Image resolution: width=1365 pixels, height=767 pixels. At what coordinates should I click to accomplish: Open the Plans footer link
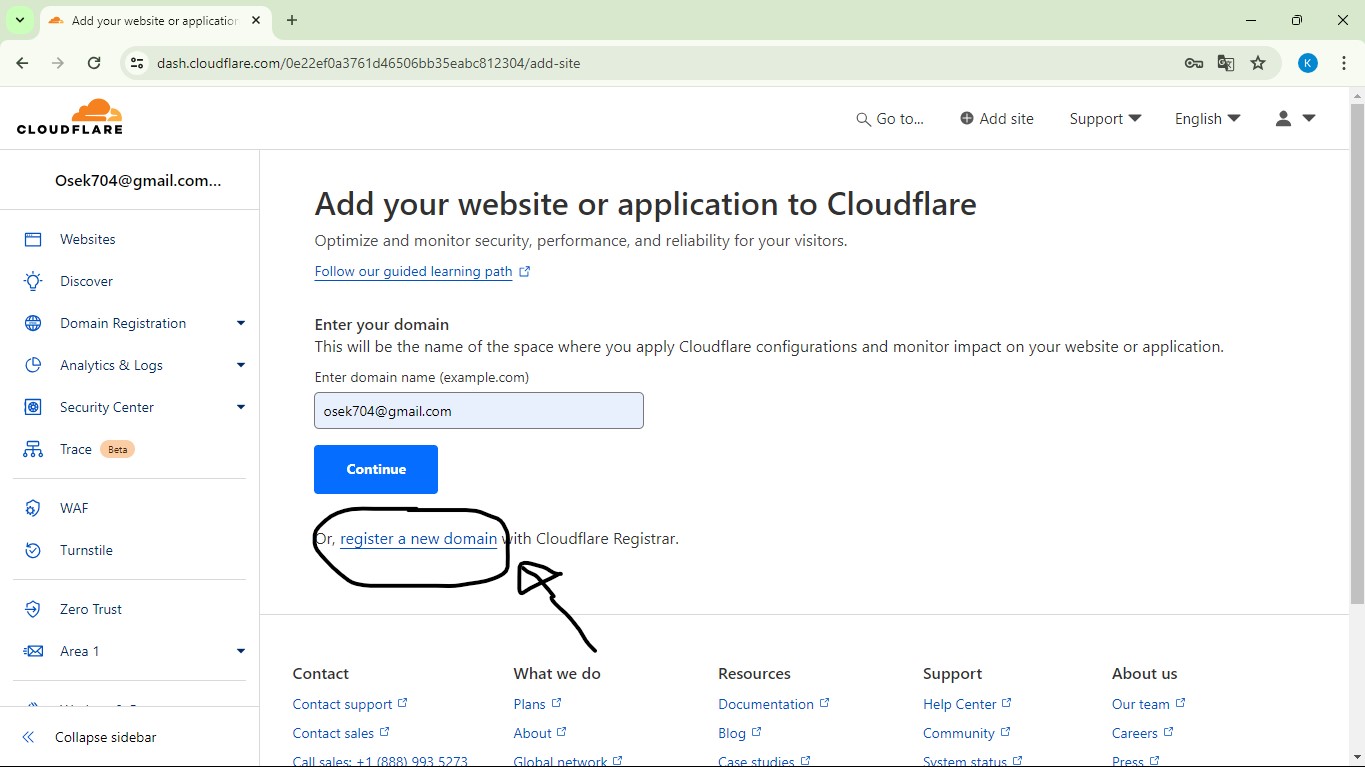tap(537, 704)
